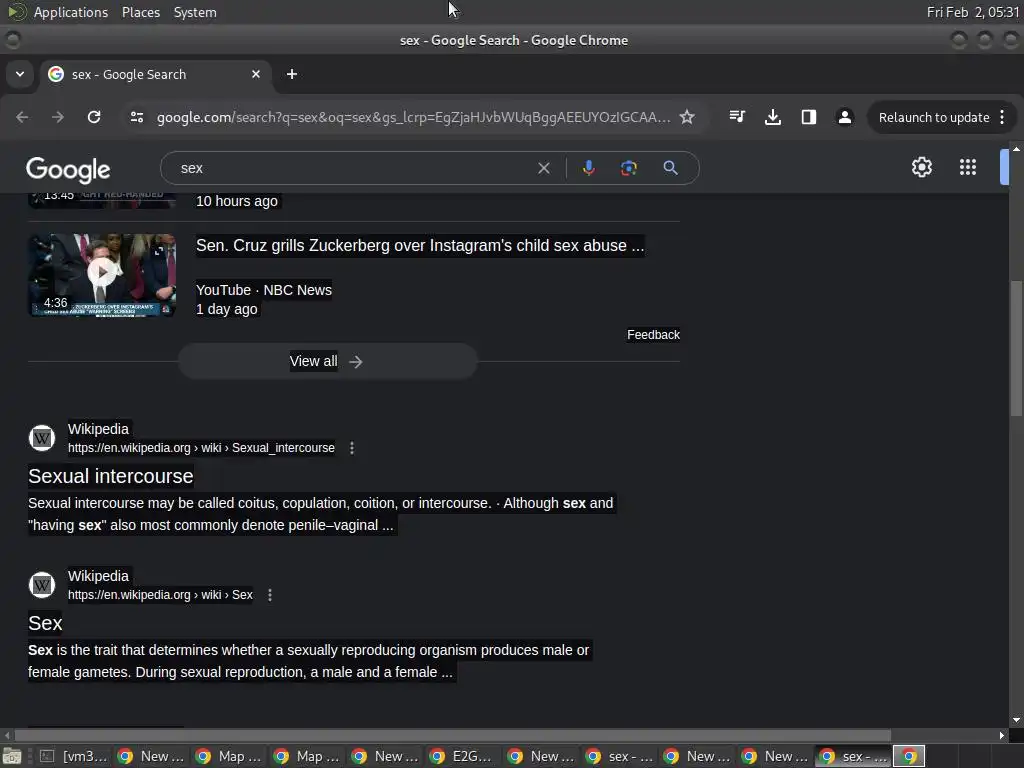
Task: Open Chrome downloads icon
Action: 773,118
